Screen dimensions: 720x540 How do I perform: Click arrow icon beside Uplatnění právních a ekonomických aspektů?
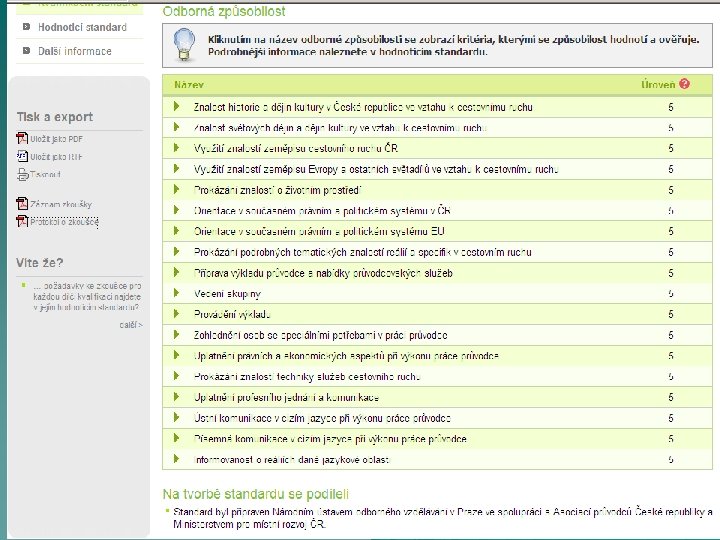click(x=177, y=355)
